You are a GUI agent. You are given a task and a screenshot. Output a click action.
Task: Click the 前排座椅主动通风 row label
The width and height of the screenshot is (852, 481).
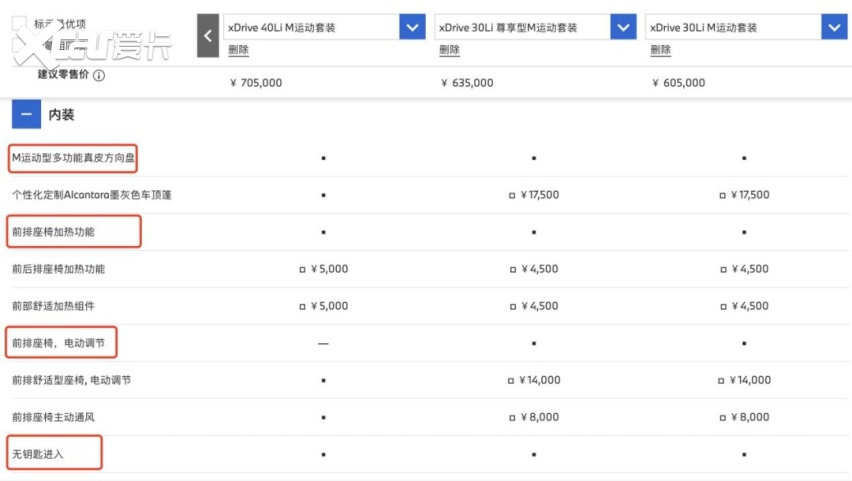pos(53,417)
